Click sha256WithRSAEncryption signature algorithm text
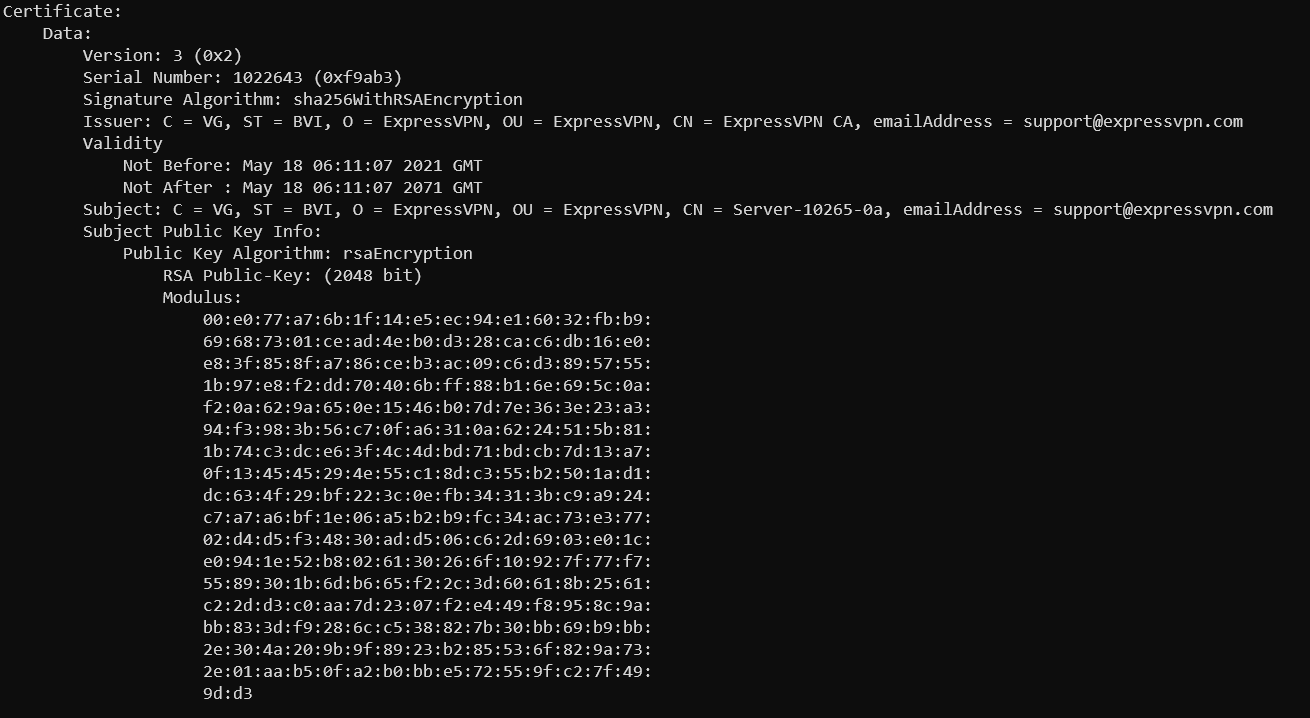 (407, 99)
